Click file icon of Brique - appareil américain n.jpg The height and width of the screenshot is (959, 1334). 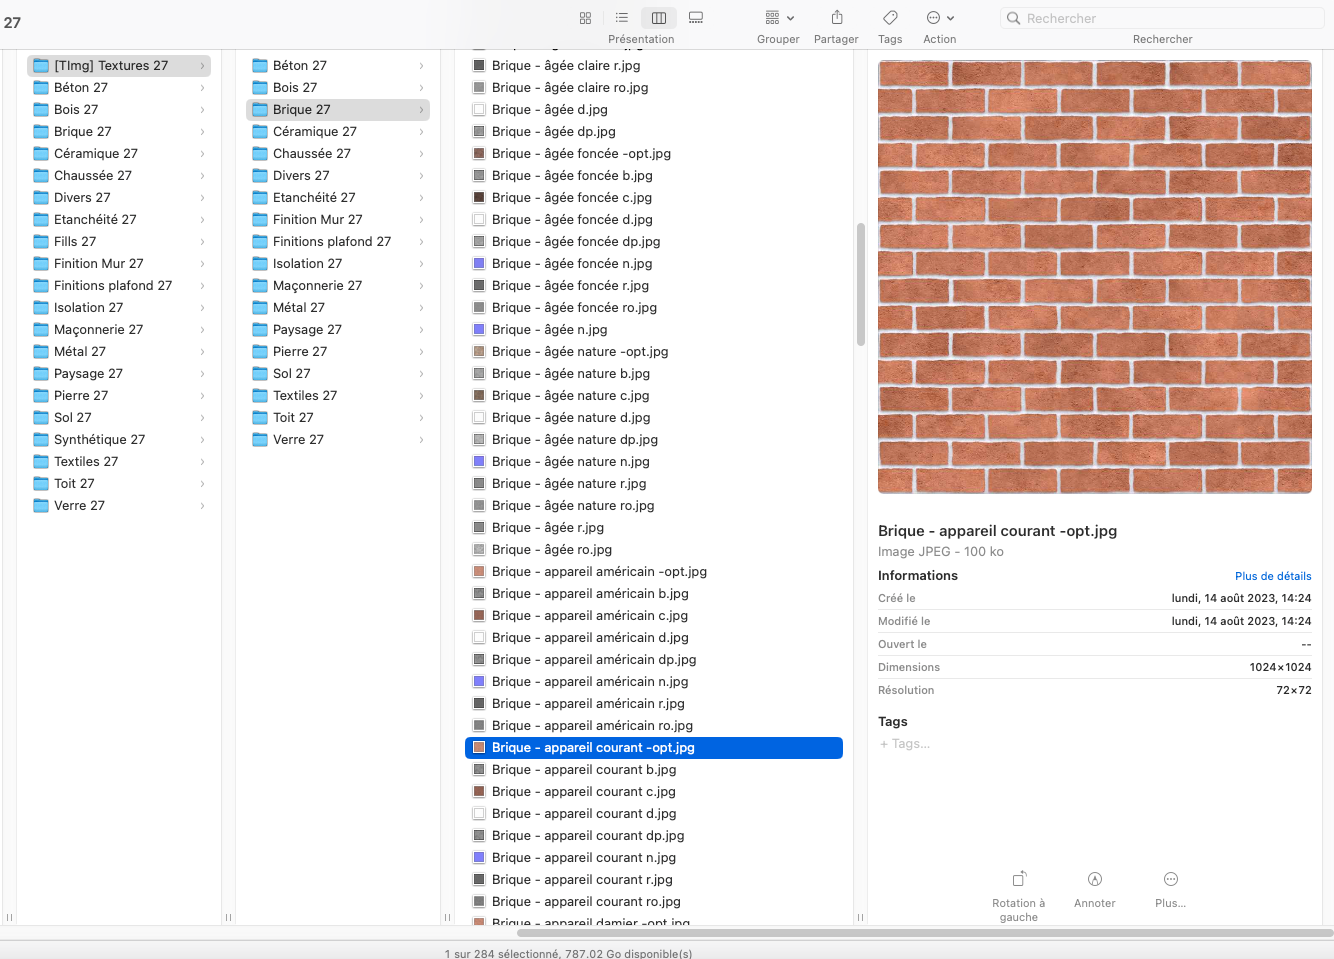click(479, 682)
